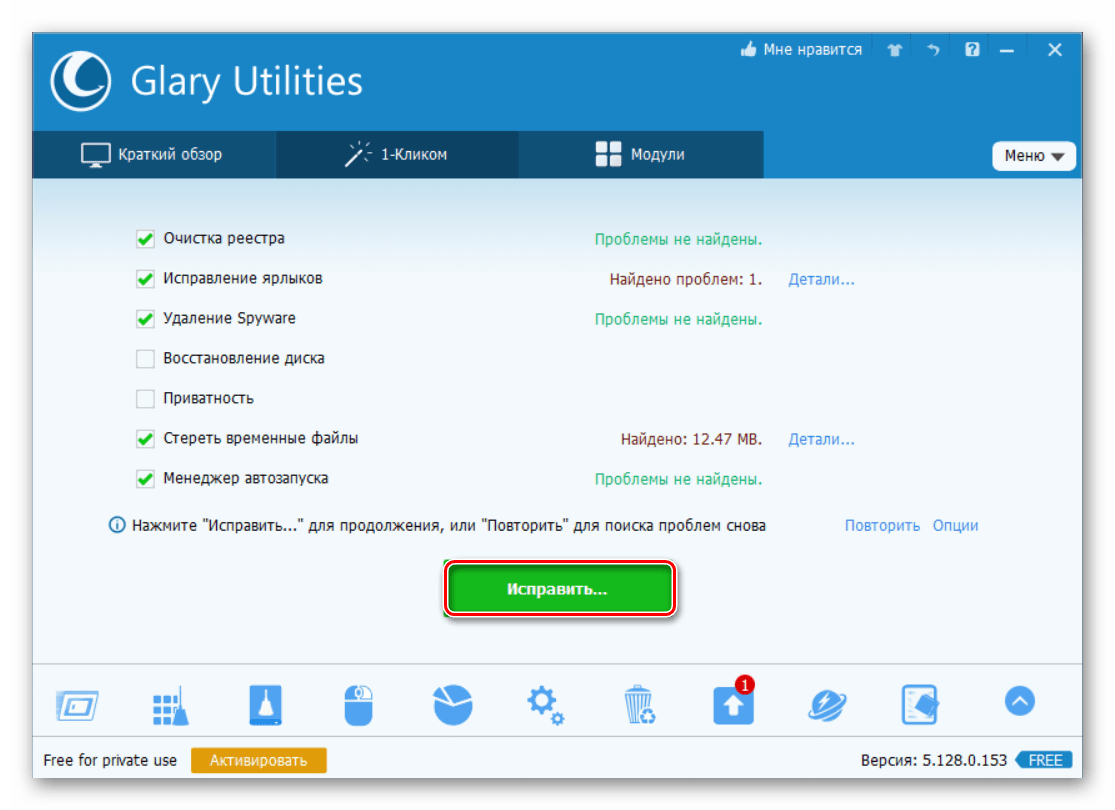This screenshot has width=1115, height=810.
Task: Enable the Приватность checkbox
Action: pyautogui.click(x=144, y=398)
